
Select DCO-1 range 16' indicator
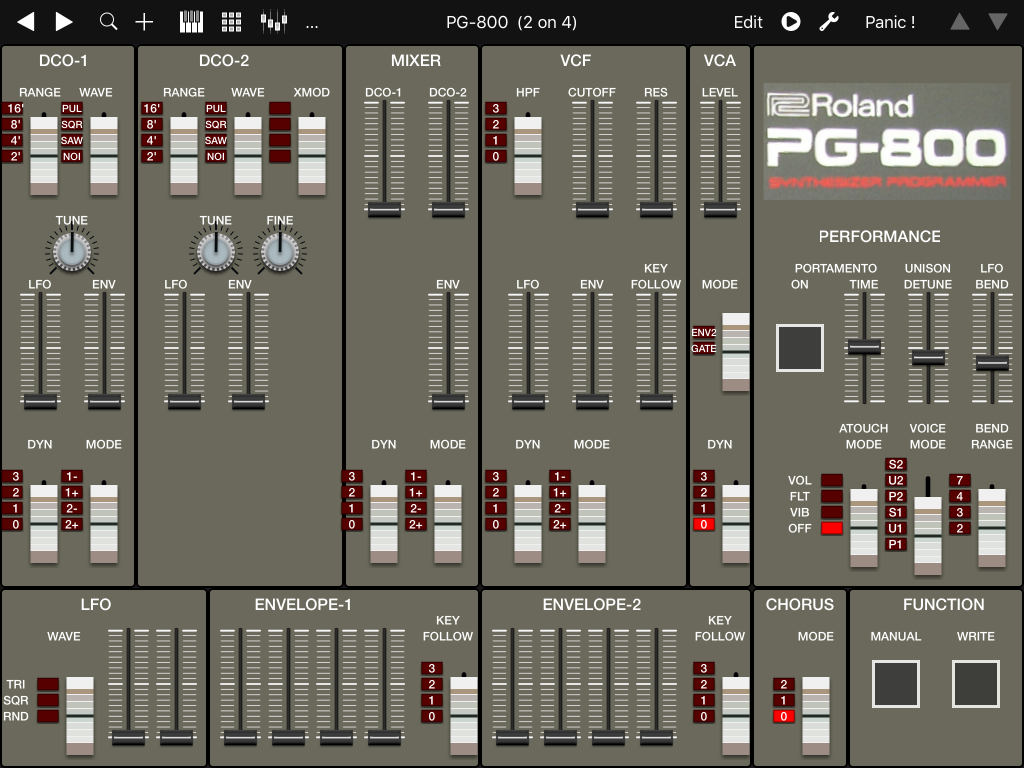(x=13, y=108)
